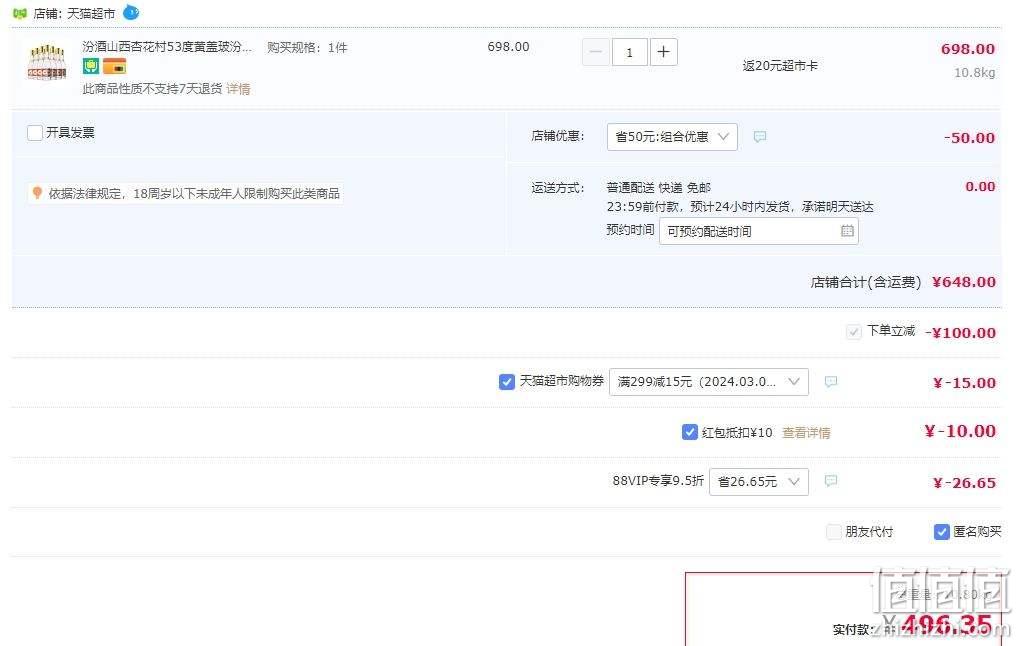Click the 返20元超市卡 promotion text

tap(780, 65)
